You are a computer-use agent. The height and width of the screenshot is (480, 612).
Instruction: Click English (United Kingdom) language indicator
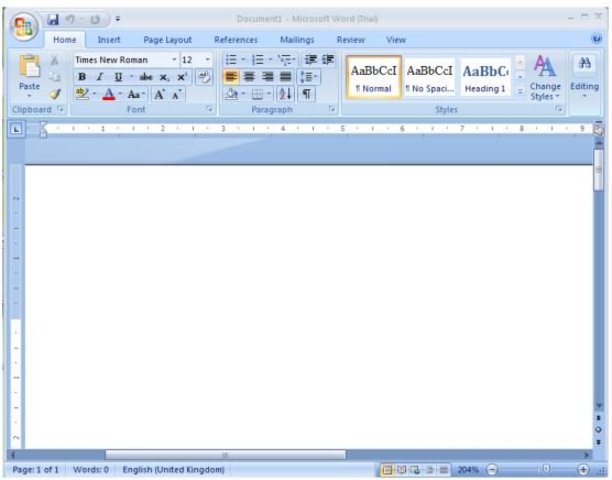pyautogui.click(x=173, y=469)
